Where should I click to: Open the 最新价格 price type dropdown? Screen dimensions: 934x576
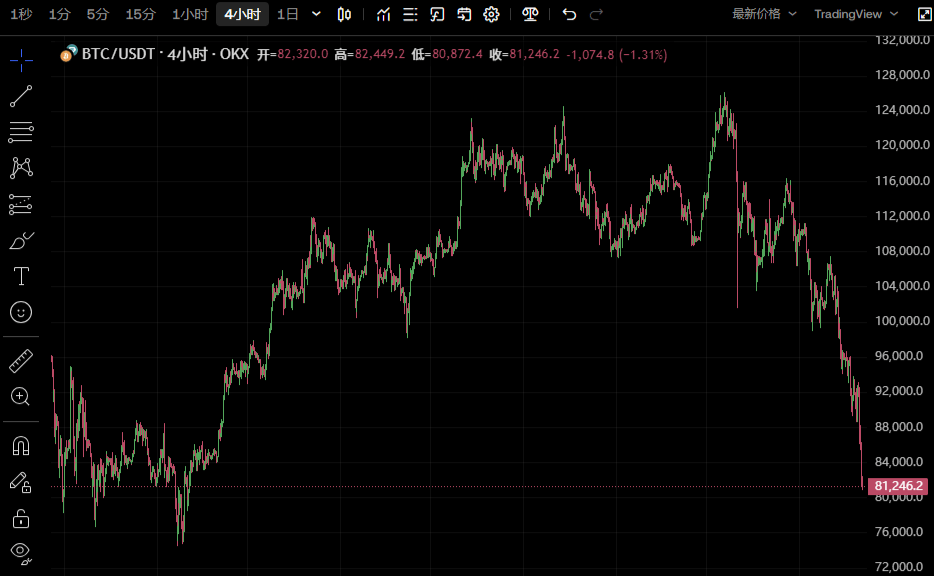pyautogui.click(x=764, y=14)
